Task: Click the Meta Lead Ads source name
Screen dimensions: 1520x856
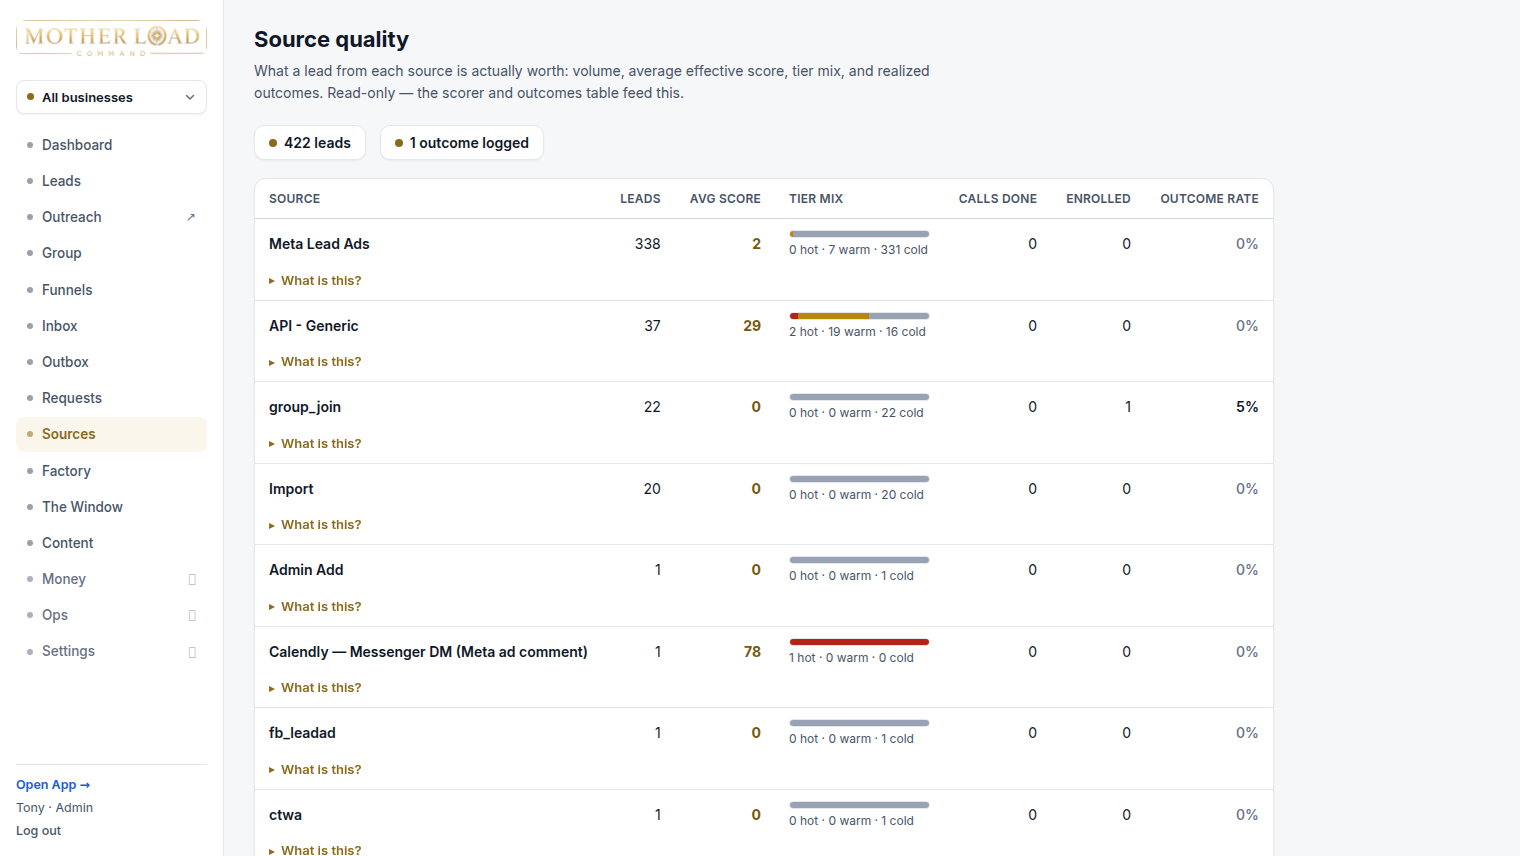Action: pyautogui.click(x=319, y=244)
